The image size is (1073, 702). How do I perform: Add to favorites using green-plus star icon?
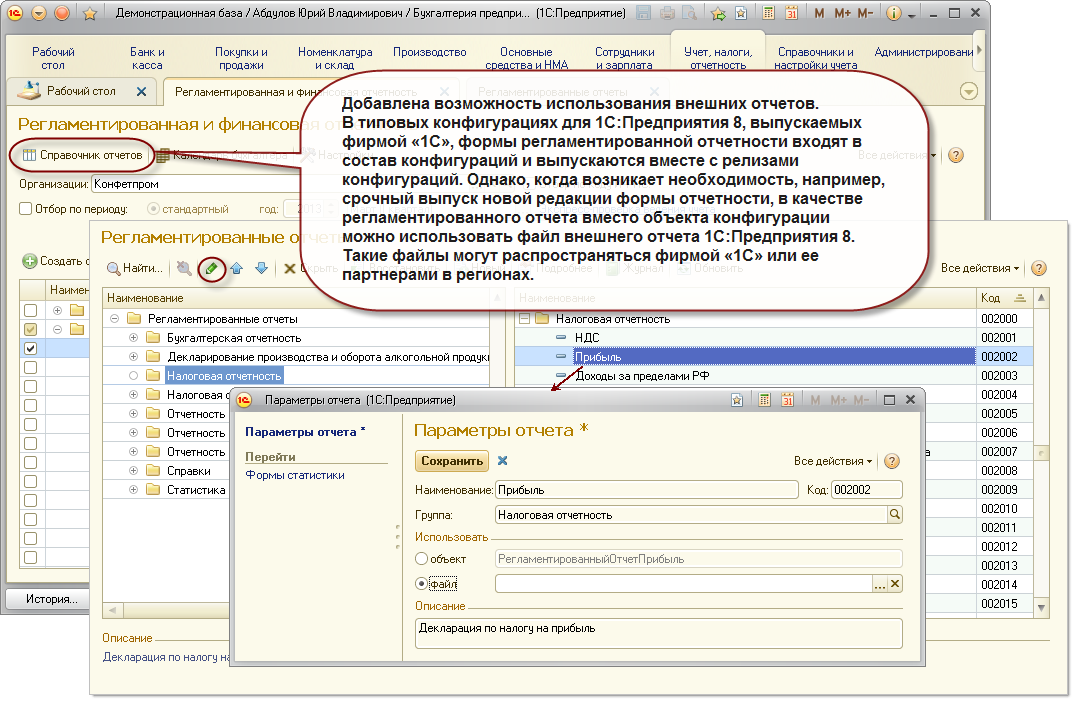[x=718, y=13]
